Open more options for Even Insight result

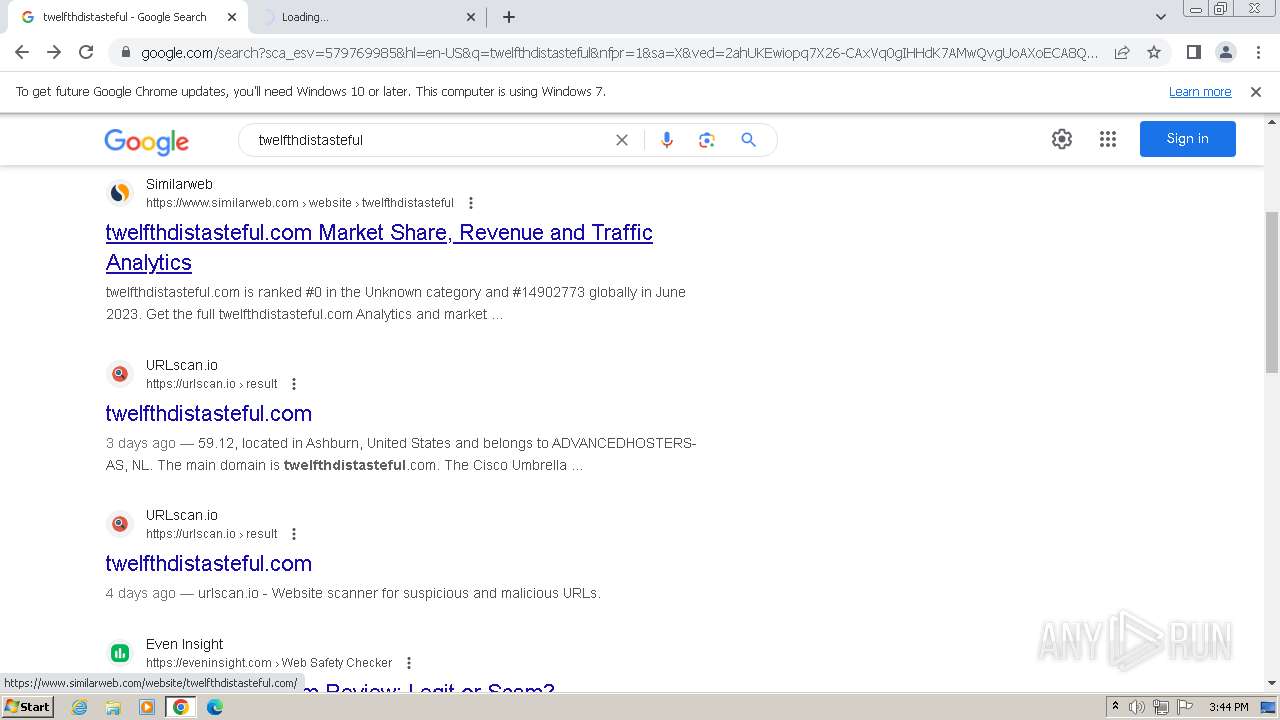point(409,663)
